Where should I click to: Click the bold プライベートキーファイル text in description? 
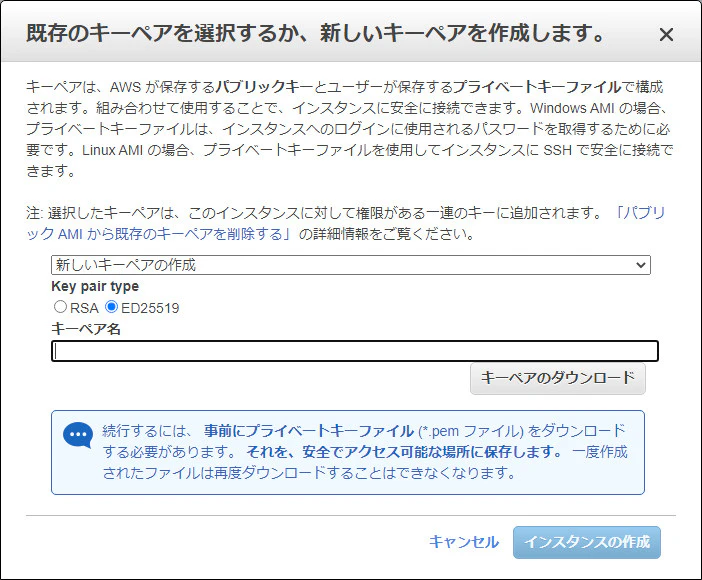click(x=537, y=86)
